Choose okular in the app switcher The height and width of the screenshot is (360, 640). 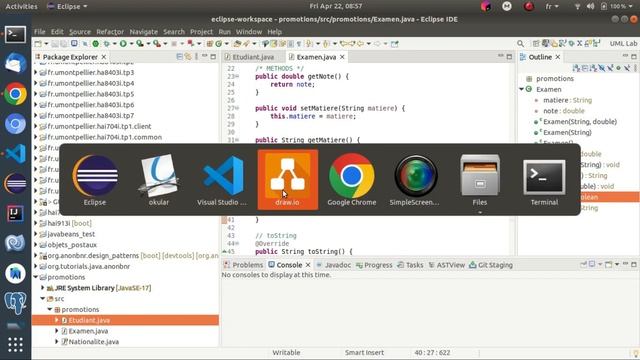click(x=159, y=180)
